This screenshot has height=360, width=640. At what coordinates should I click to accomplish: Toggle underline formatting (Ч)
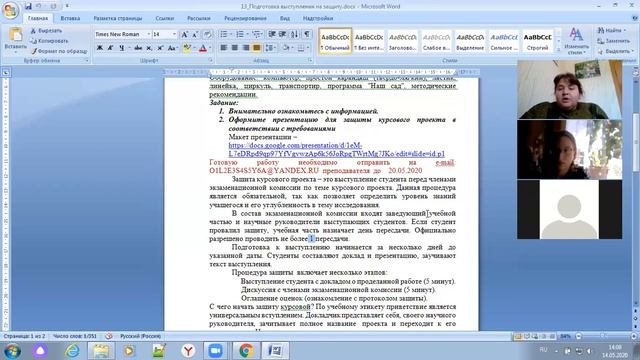coord(122,48)
